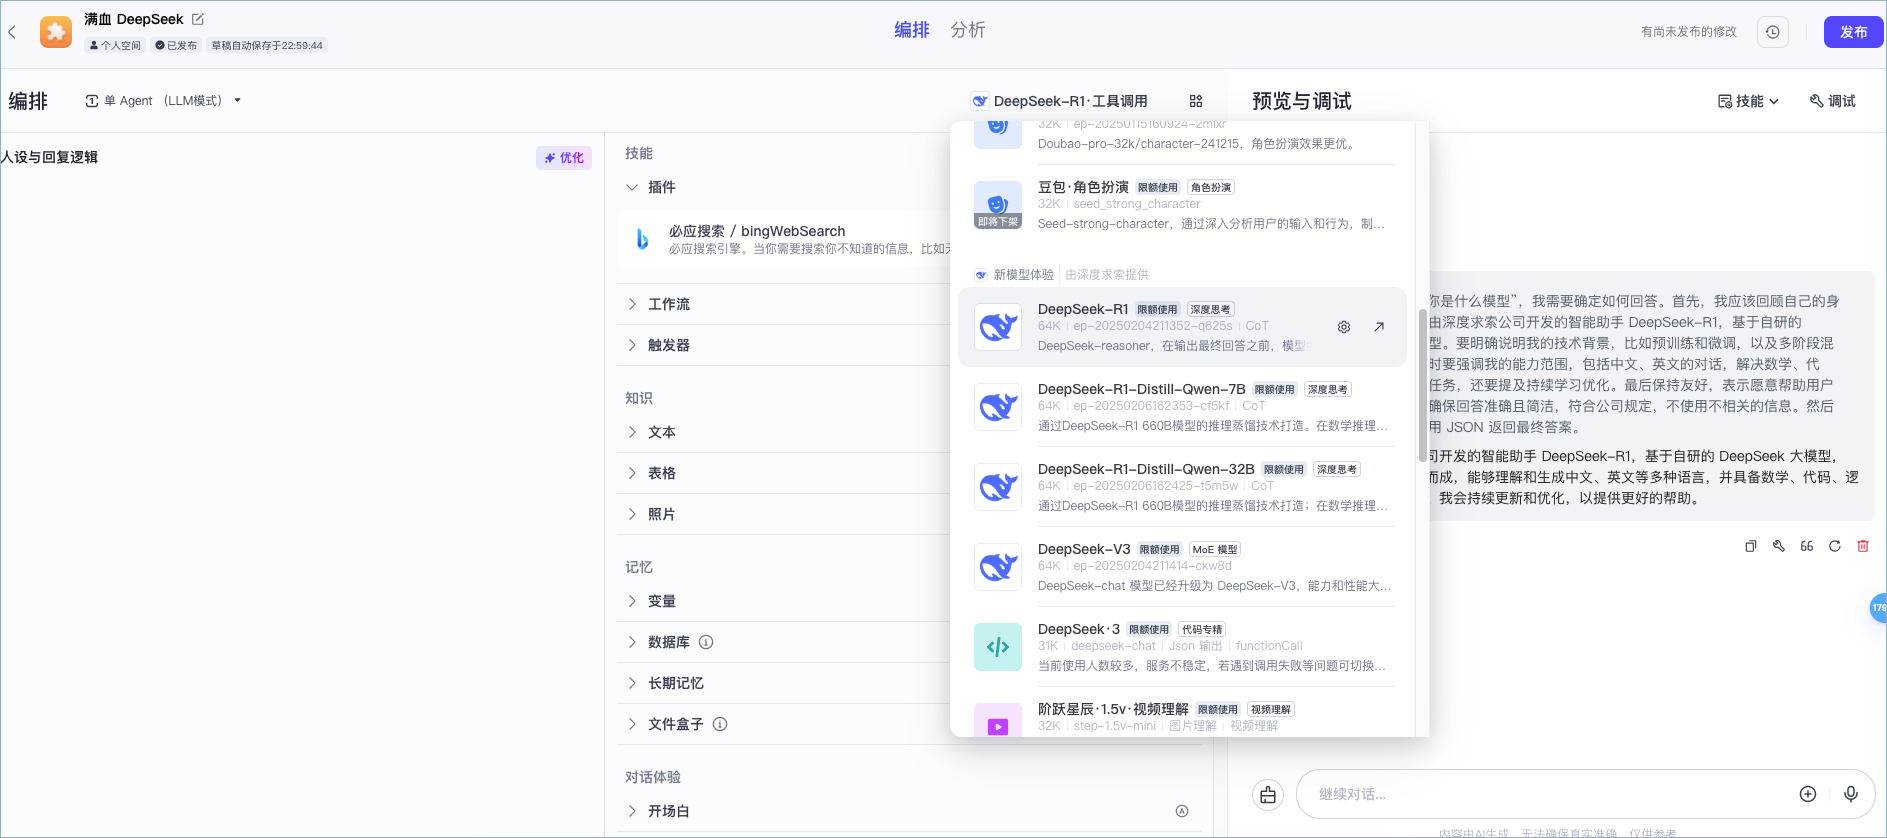
Task: Click the 阶跃星辰 video model icon
Action: coord(998,720)
